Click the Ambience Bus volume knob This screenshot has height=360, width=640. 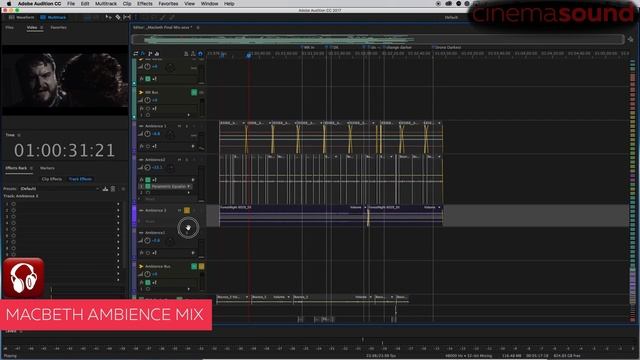coord(147,274)
